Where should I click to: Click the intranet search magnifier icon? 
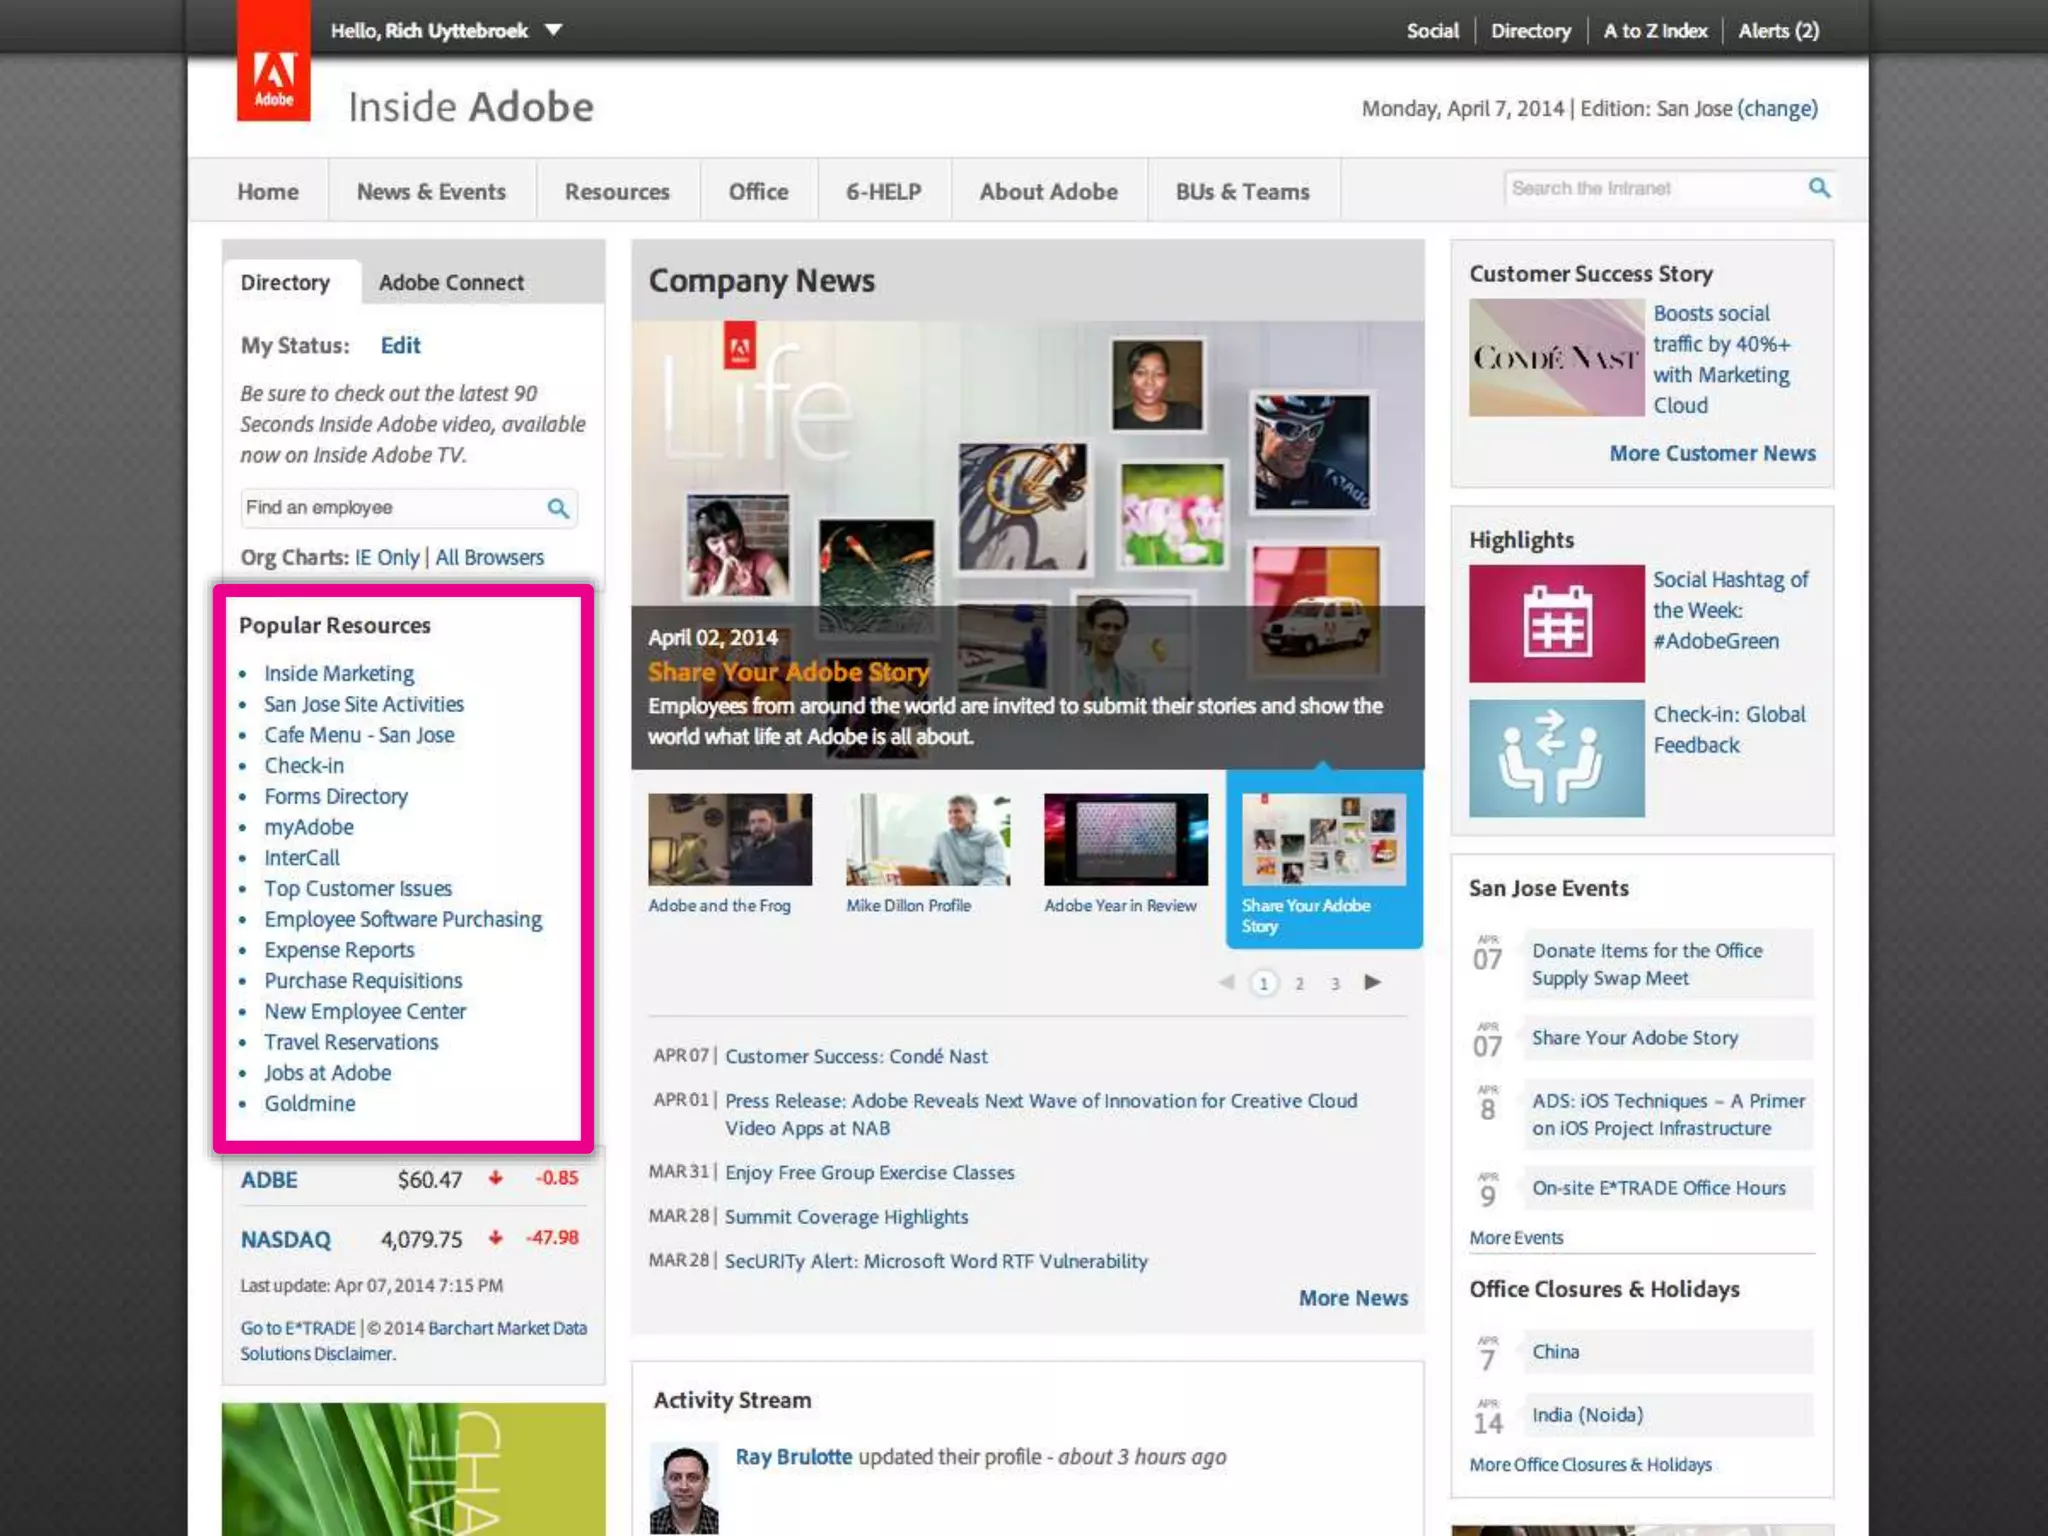click(1819, 188)
